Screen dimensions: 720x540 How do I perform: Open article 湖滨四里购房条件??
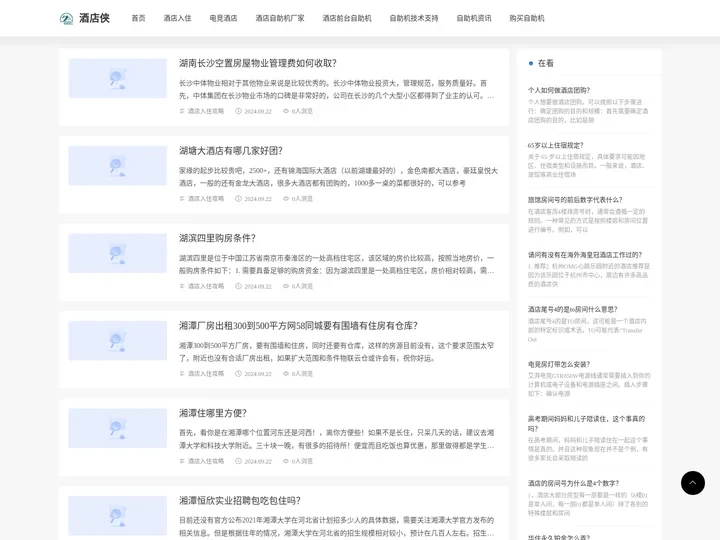point(217,238)
